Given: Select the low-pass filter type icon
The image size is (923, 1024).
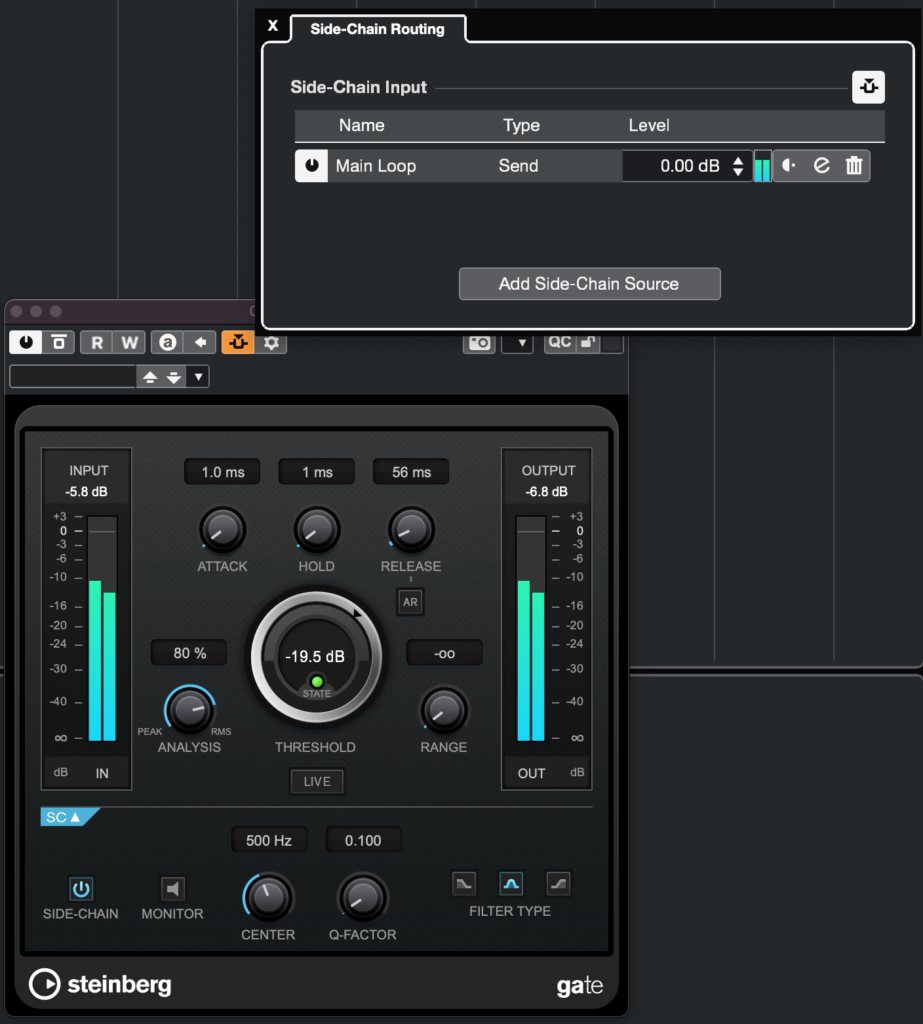Looking at the screenshot, I should pyautogui.click(x=464, y=884).
